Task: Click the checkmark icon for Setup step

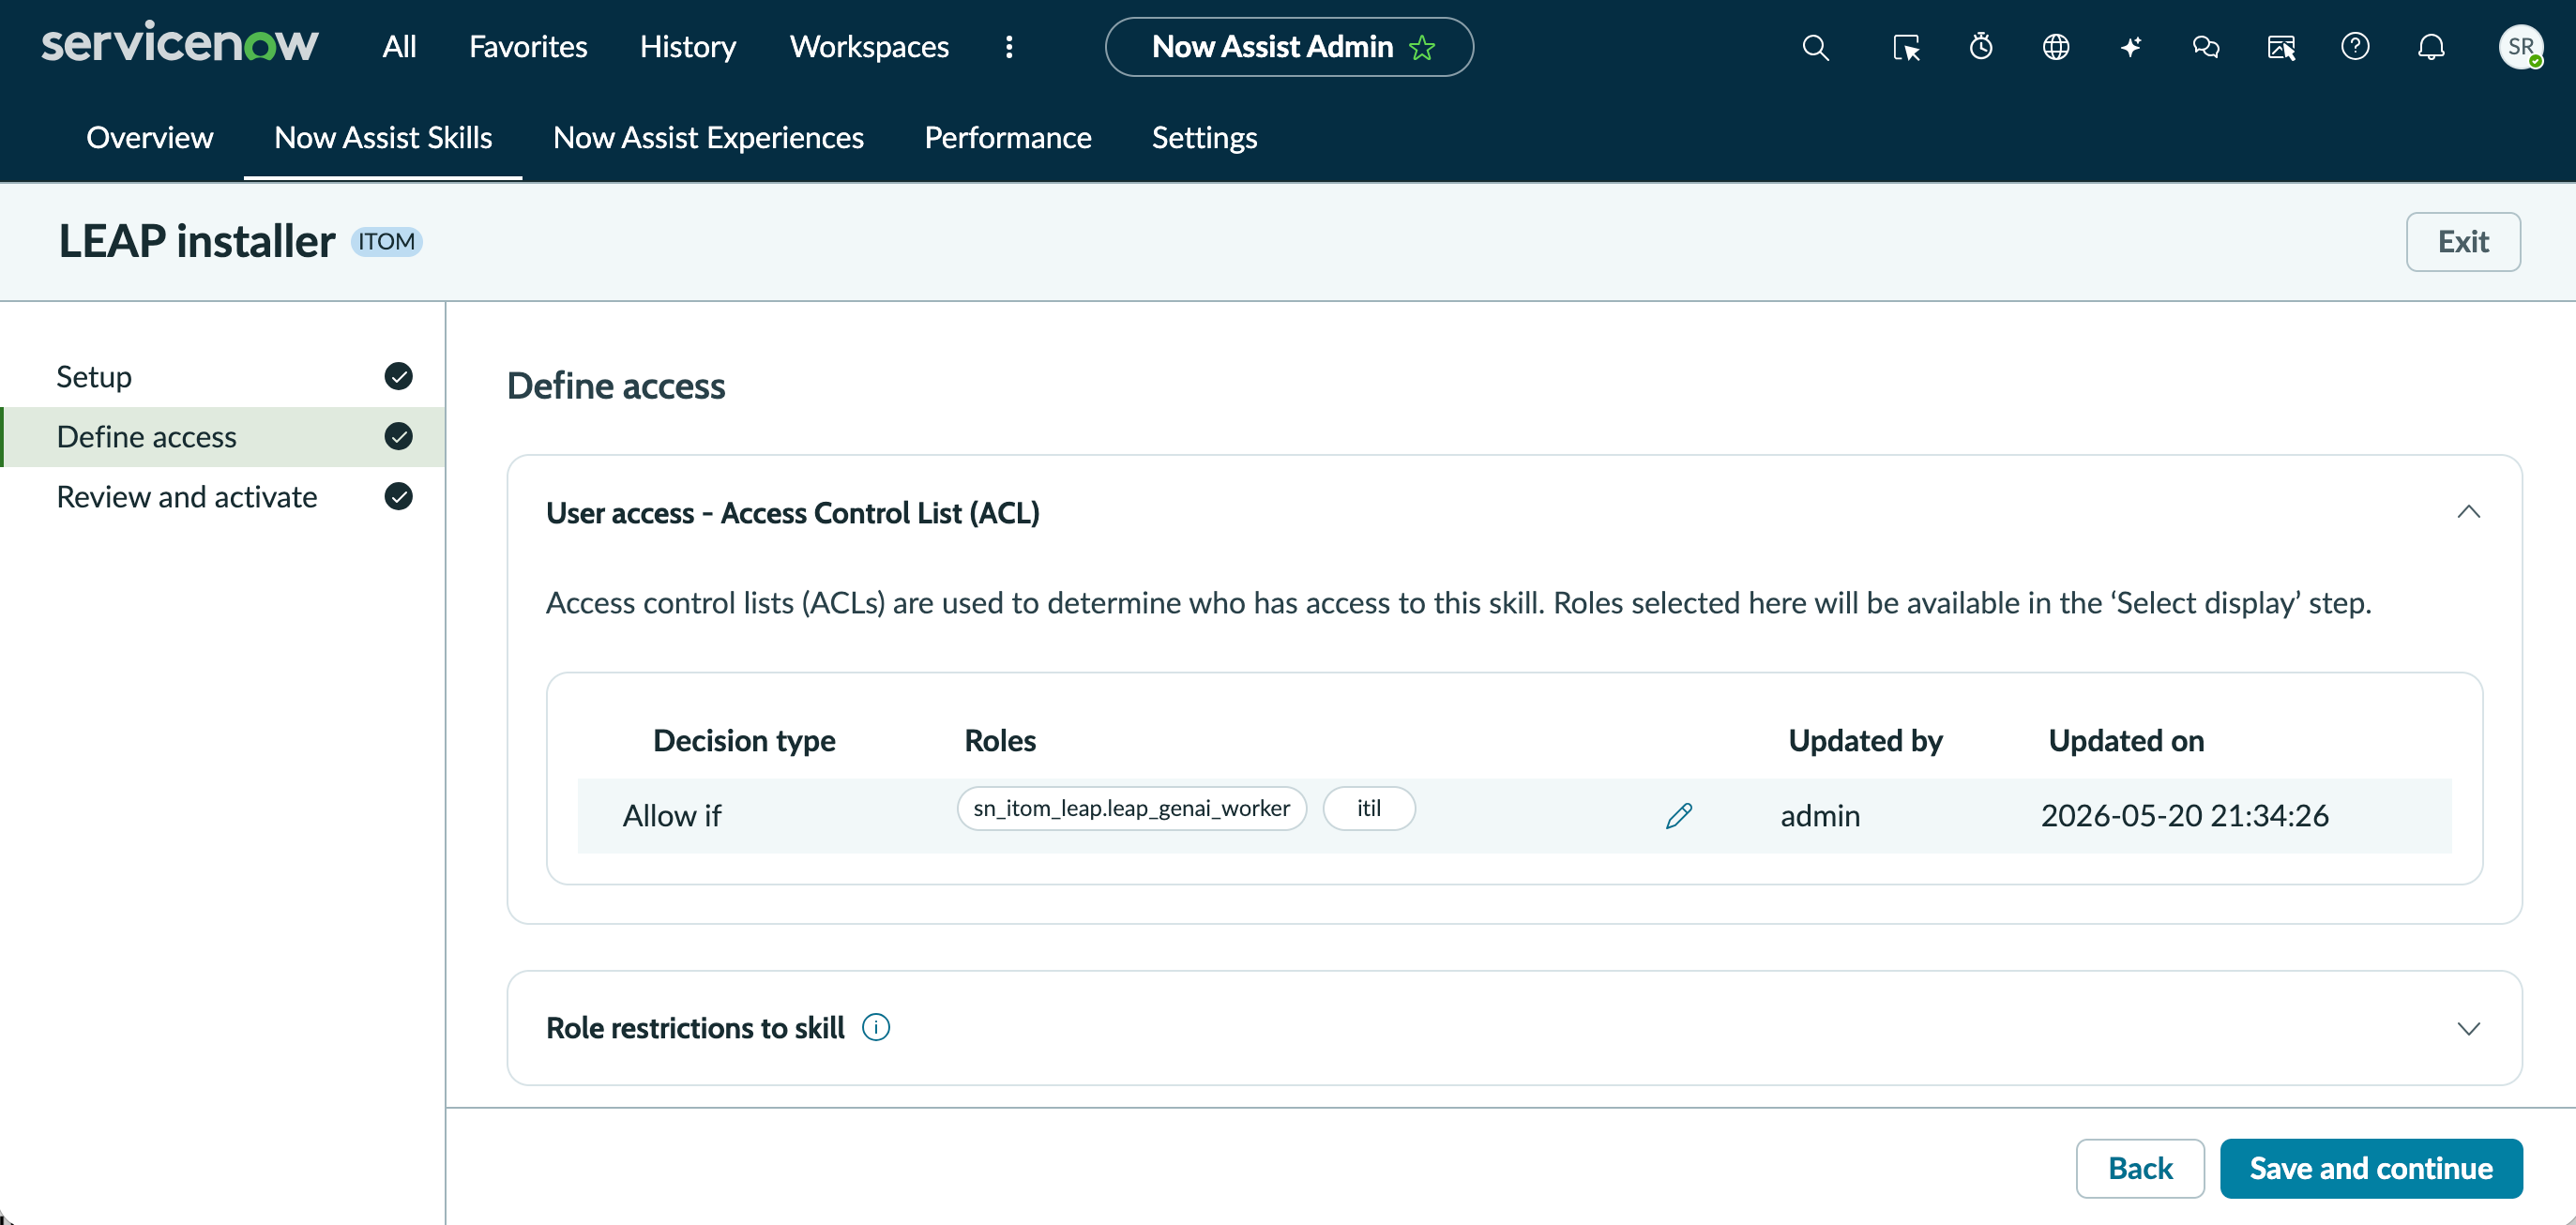Action: tap(398, 376)
